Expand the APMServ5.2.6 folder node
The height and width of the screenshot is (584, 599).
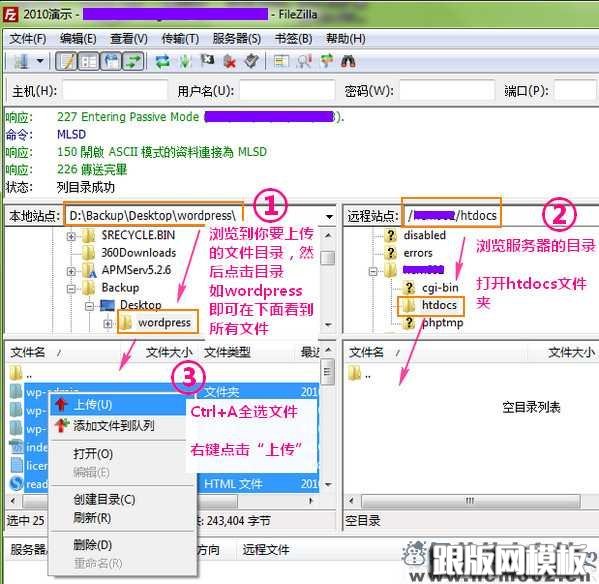click(x=71, y=271)
